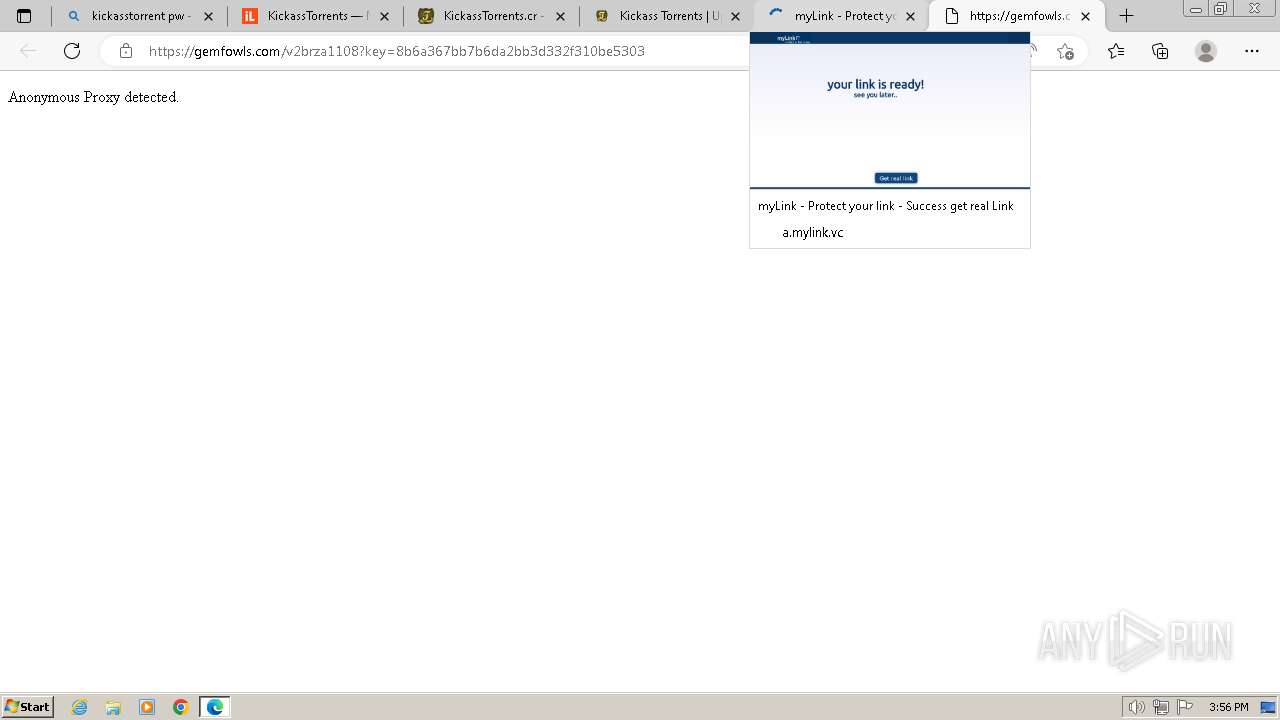Viewport: 1280px width, 720px height.
Task: Switch to the KickassTorrents orange iL tab
Action: pyautogui.click(x=315, y=16)
